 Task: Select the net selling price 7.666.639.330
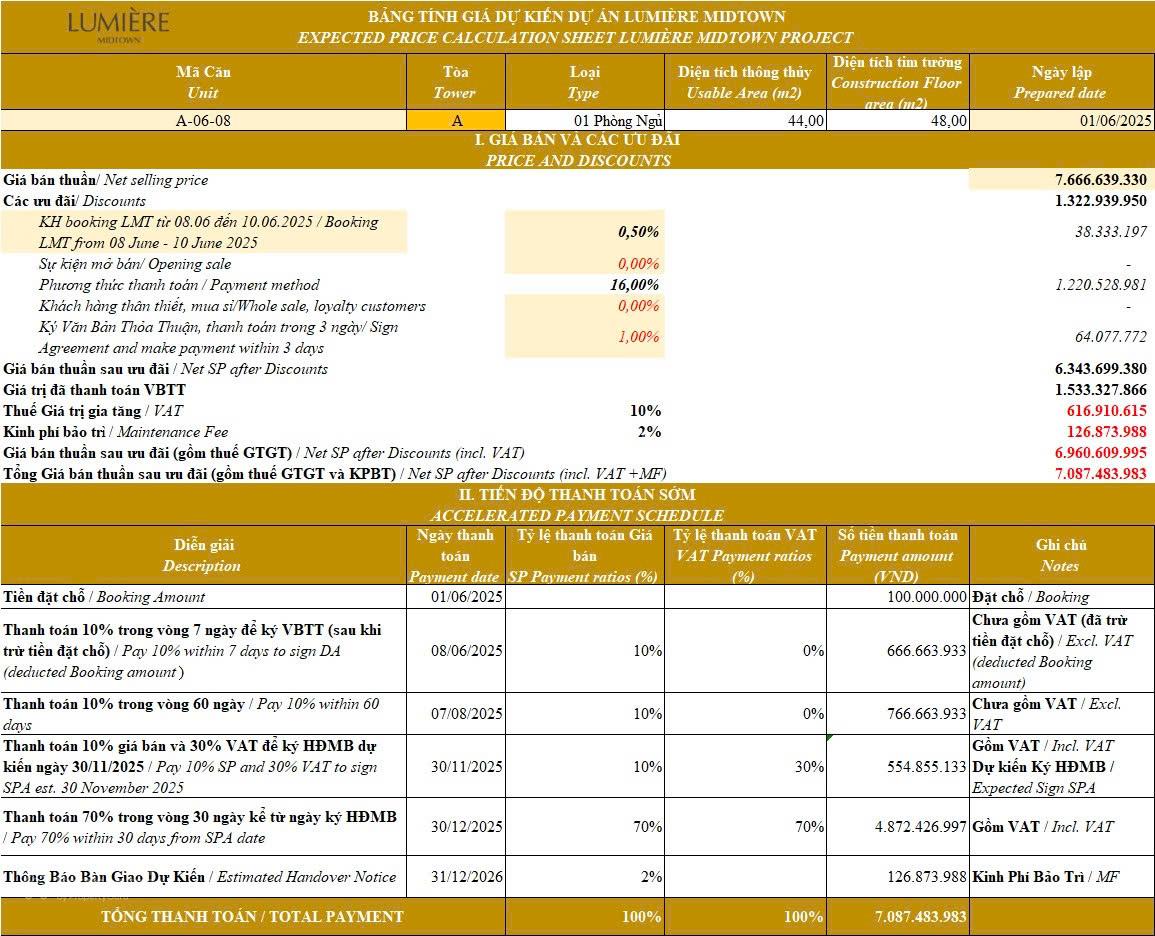(x=1100, y=180)
